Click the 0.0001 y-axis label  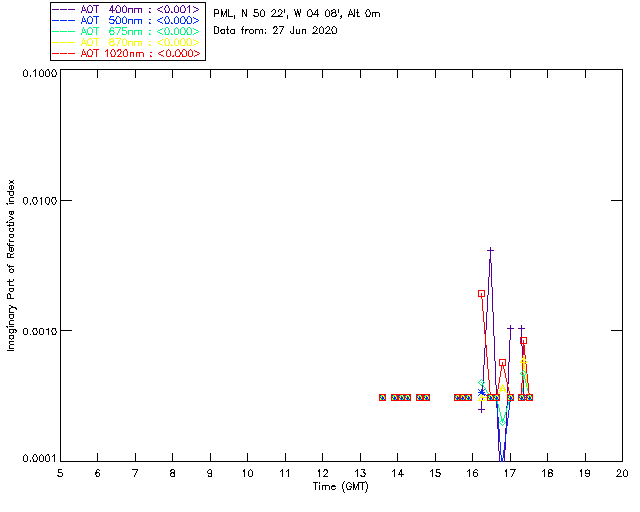39,459
